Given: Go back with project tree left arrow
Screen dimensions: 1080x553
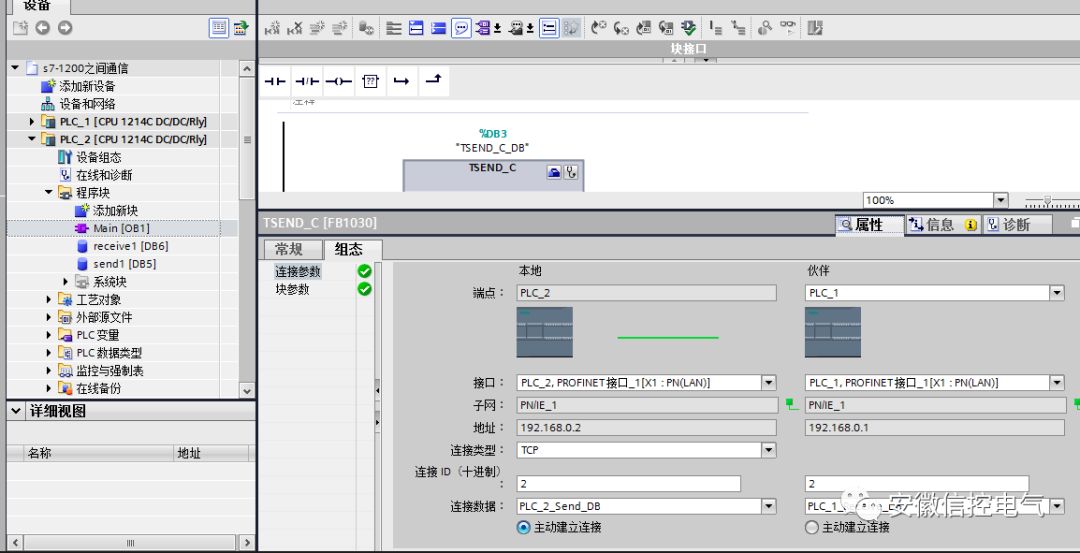Looking at the screenshot, I should click(x=43, y=28).
